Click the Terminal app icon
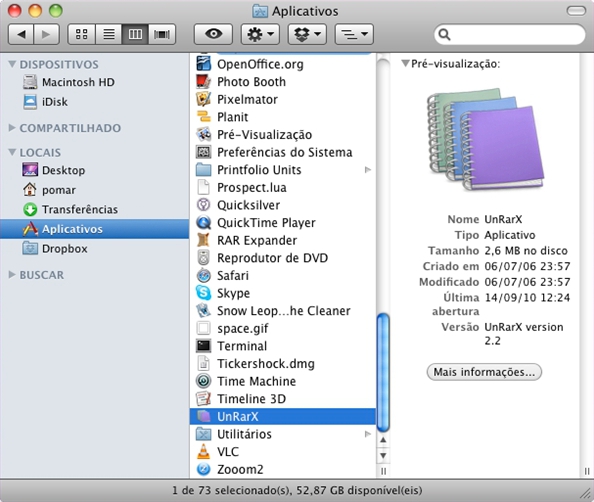The image size is (594, 502). point(203,346)
